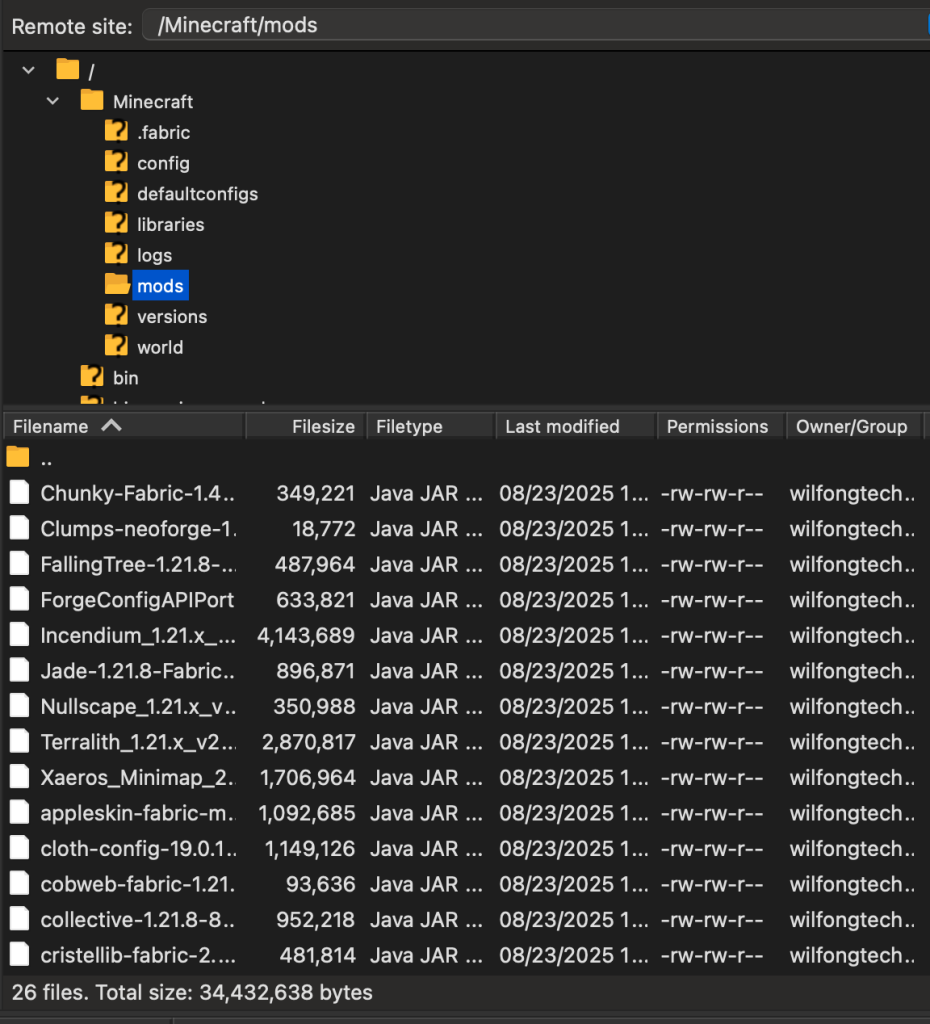Click the config folder icon
The image size is (930, 1024).
116,161
